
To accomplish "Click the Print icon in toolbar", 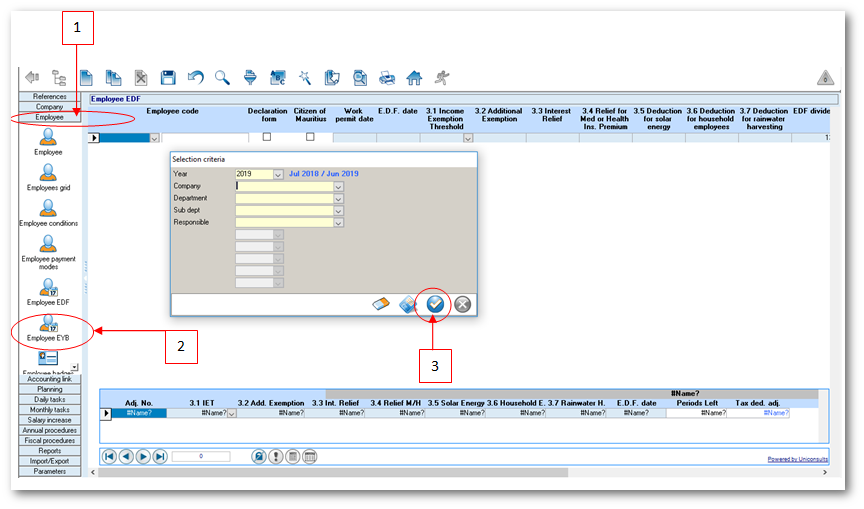I will (x=387, y=77).
